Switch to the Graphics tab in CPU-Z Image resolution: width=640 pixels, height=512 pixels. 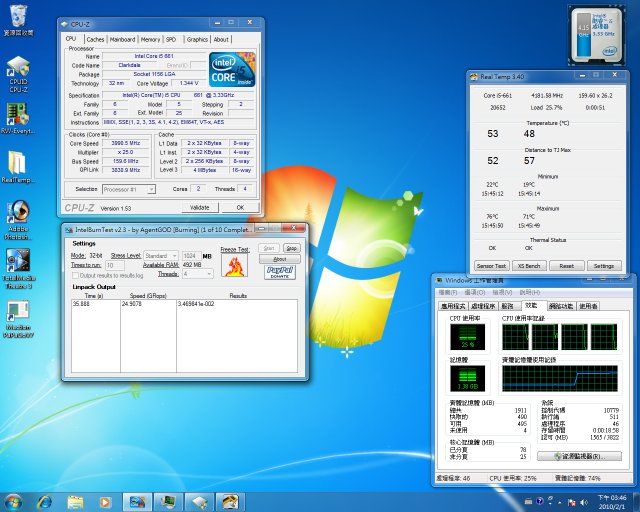click(x=197, y=40)
